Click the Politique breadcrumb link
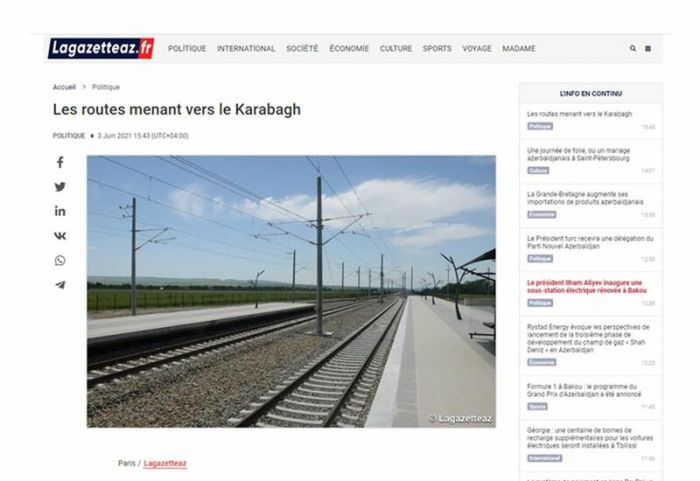 coord(106,87)
